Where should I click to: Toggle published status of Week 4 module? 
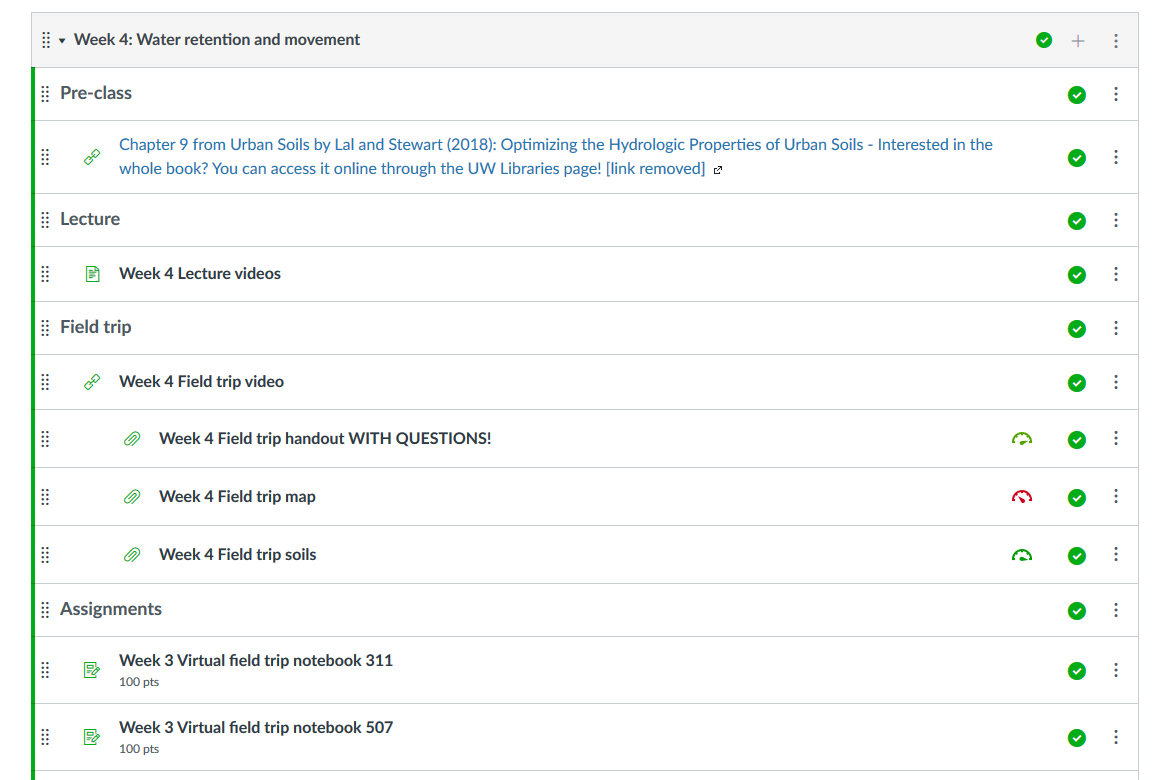(1044, 40)
